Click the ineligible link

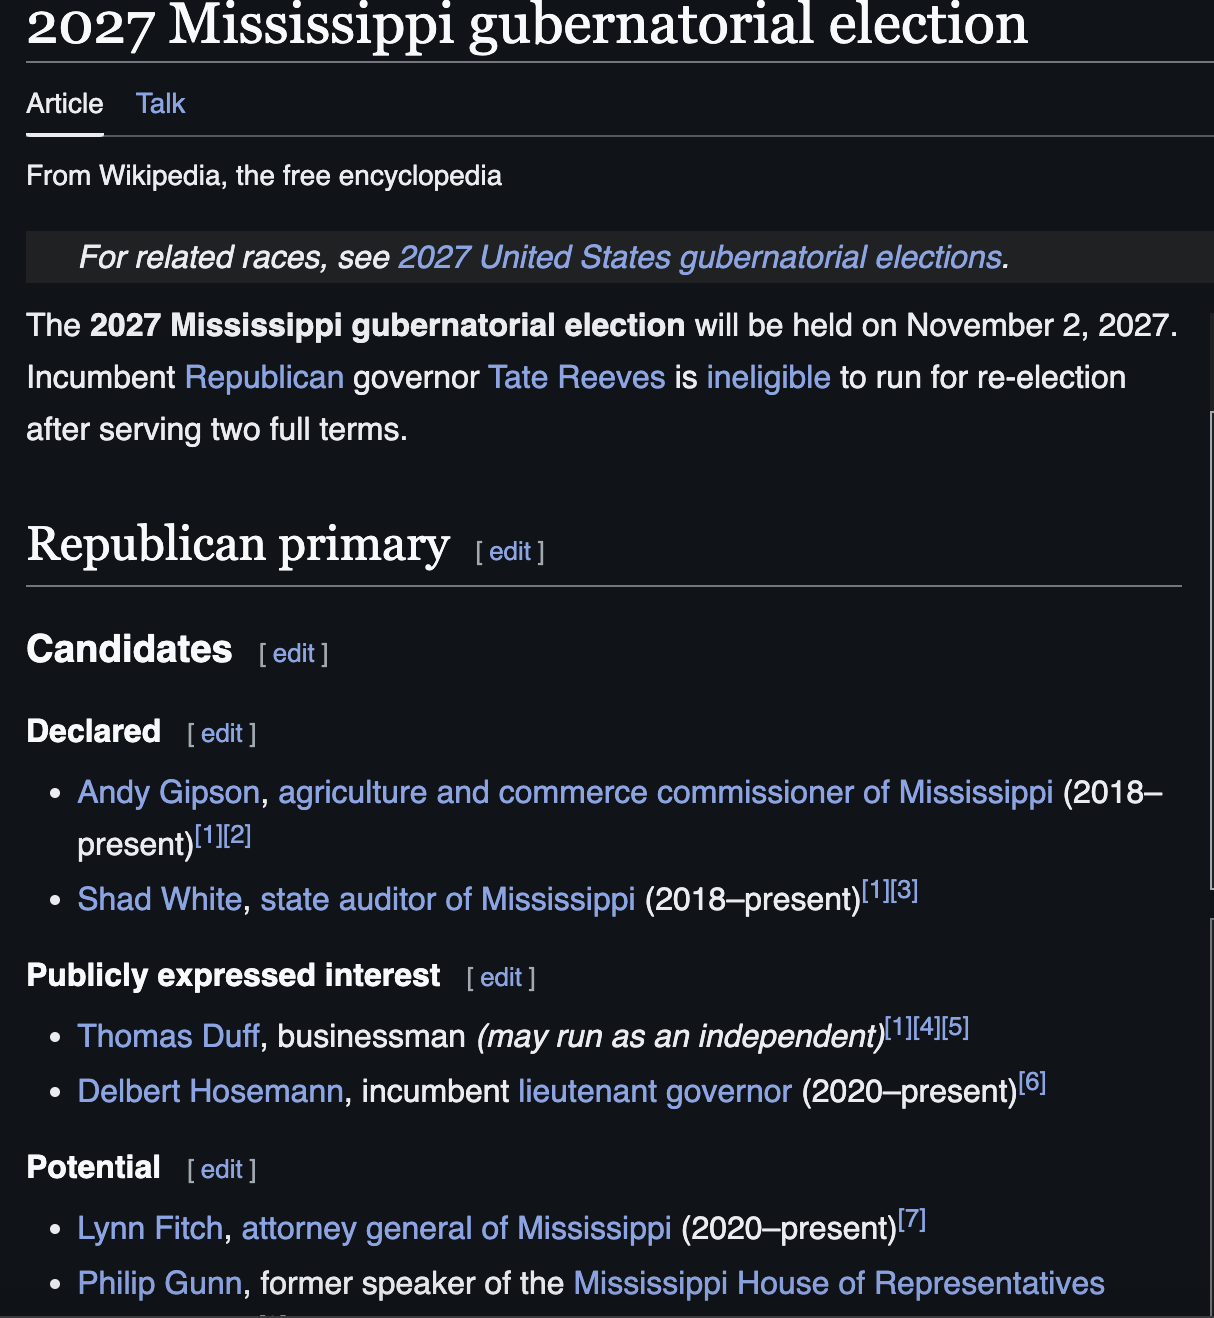[x=768, y=377]
